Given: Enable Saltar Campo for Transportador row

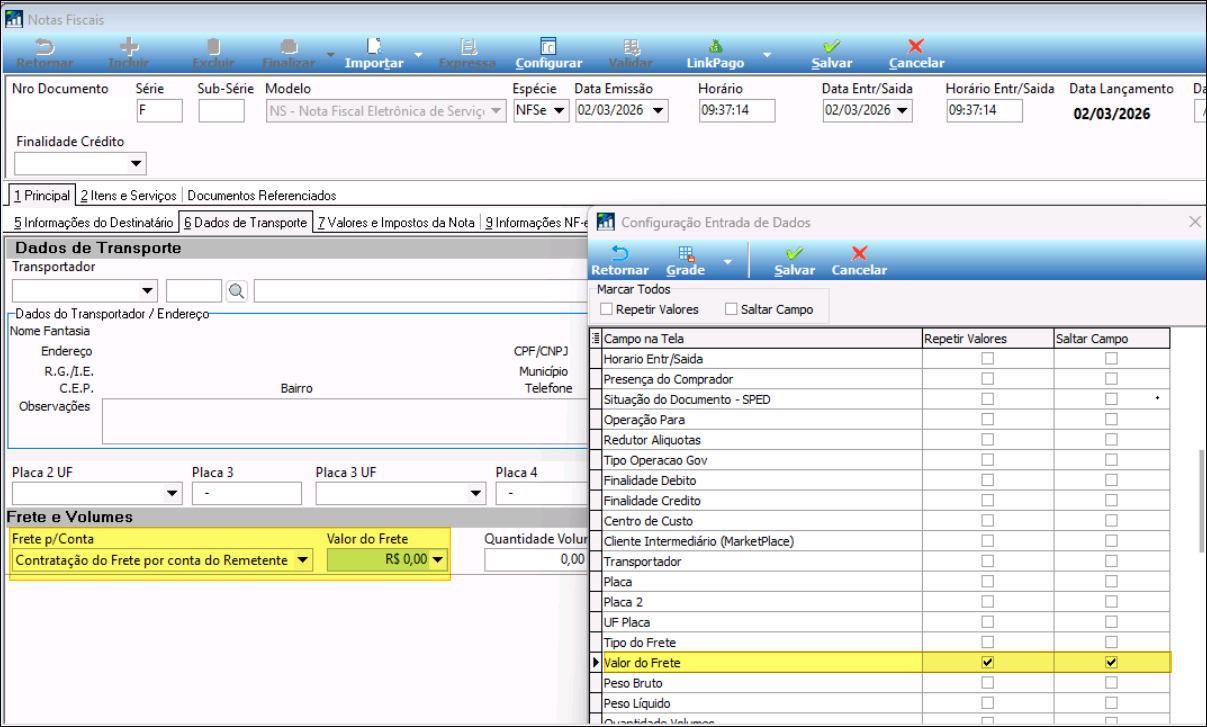Looking at the screenshot, I should (1111, 561).
